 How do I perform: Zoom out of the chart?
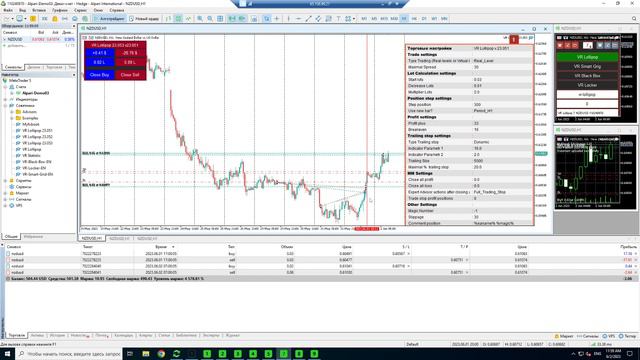(x=210, y=18)
